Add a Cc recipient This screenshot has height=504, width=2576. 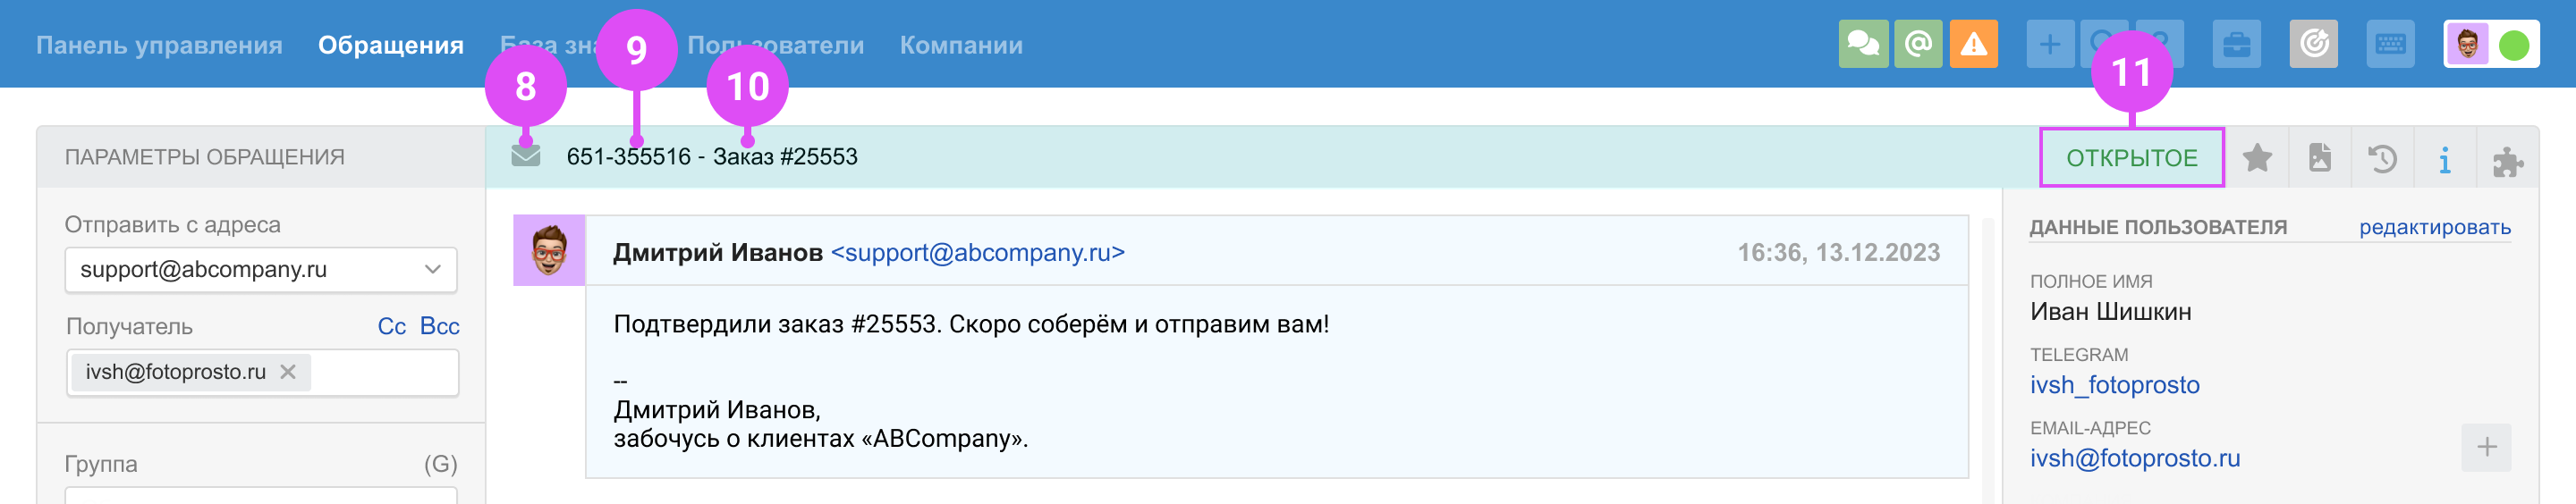coord(391,326)
